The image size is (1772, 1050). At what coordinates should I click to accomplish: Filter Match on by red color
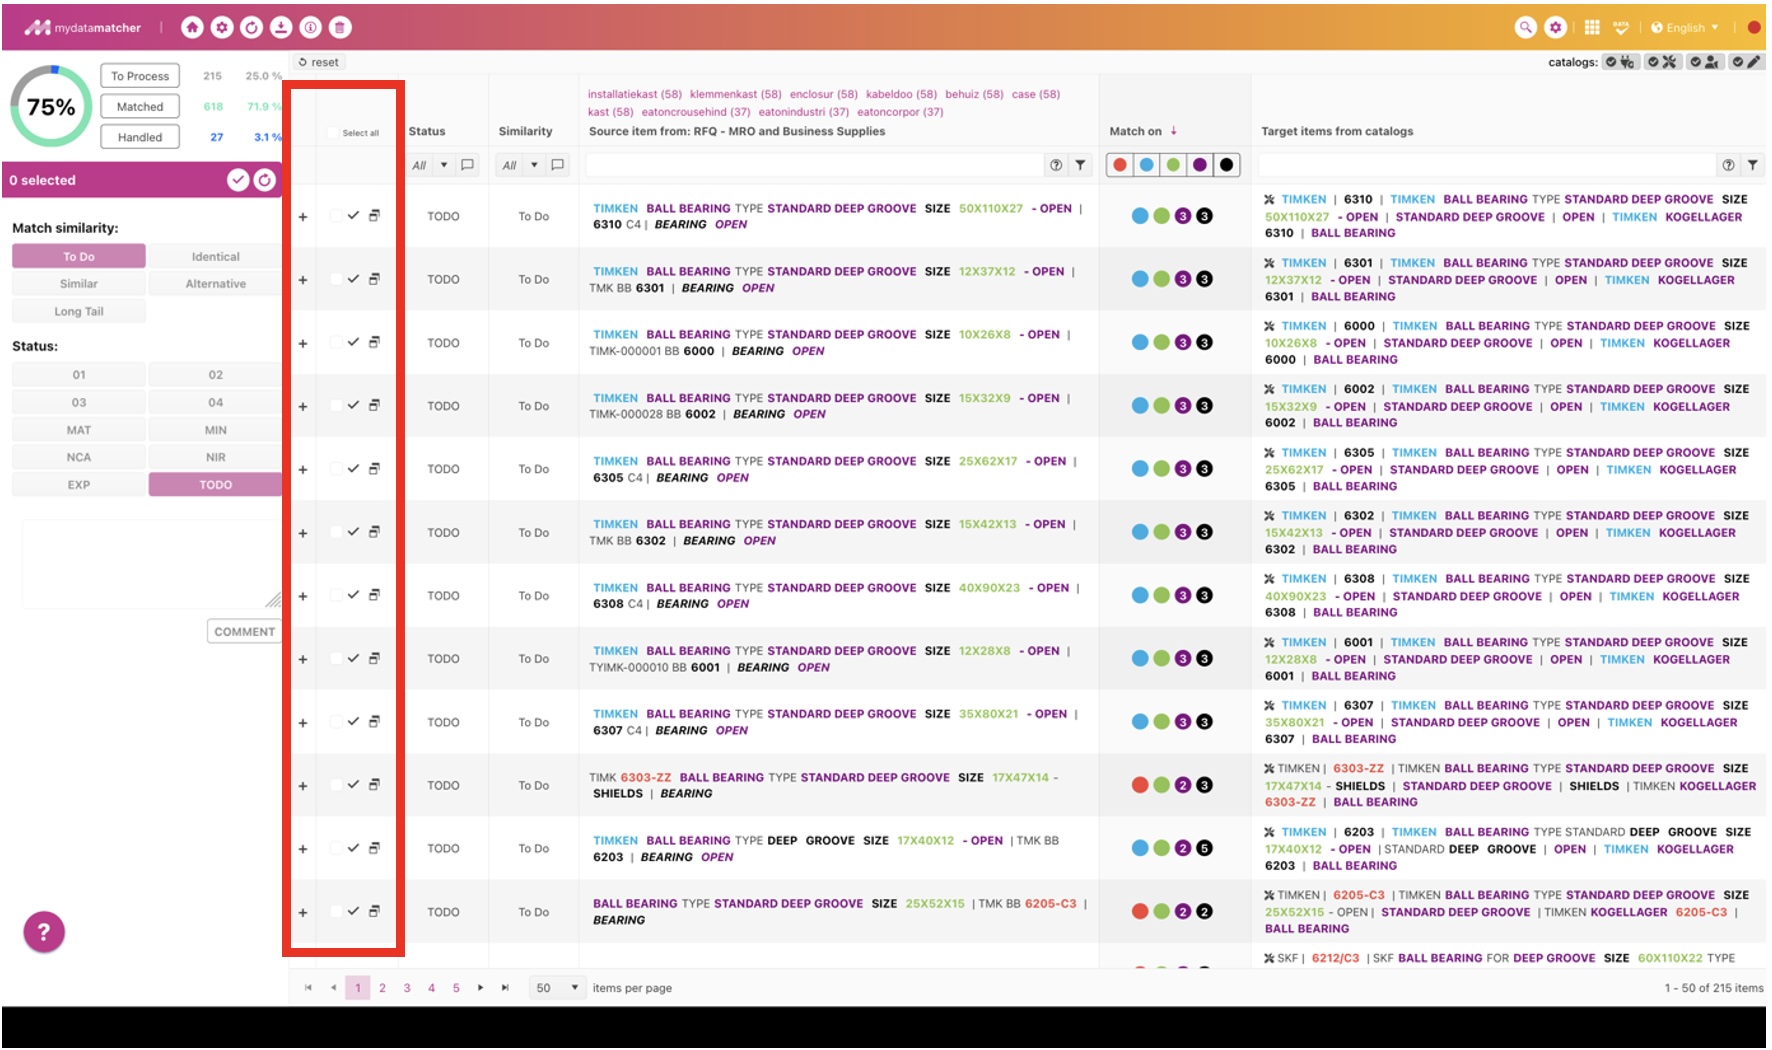click(x=1120, y=165)
